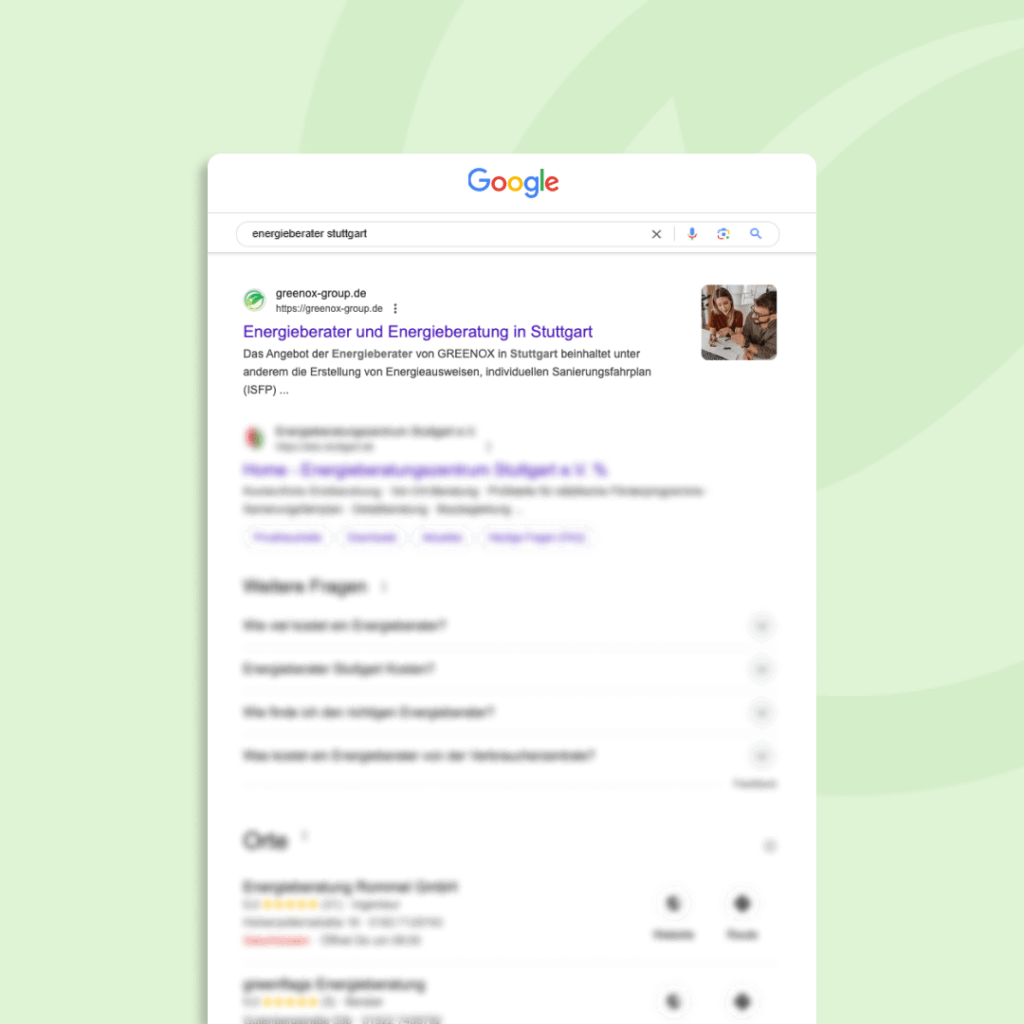Start voice search with microphone icon

pyautogui.click(x=692, y=234)
